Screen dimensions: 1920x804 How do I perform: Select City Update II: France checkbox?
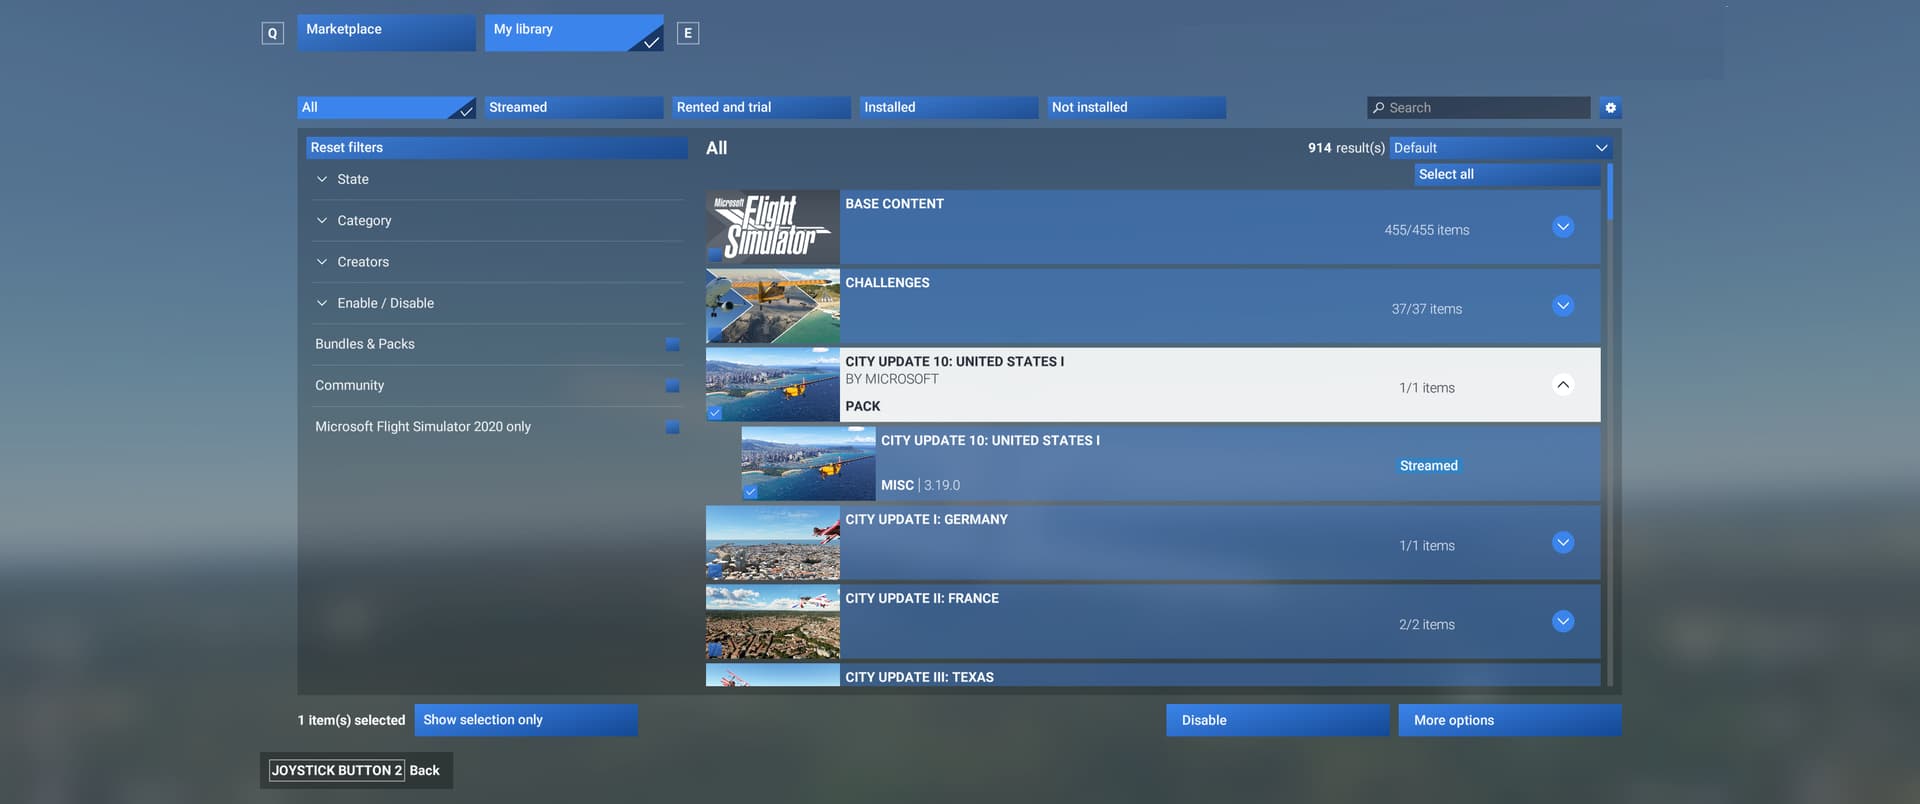coord(715,649)
